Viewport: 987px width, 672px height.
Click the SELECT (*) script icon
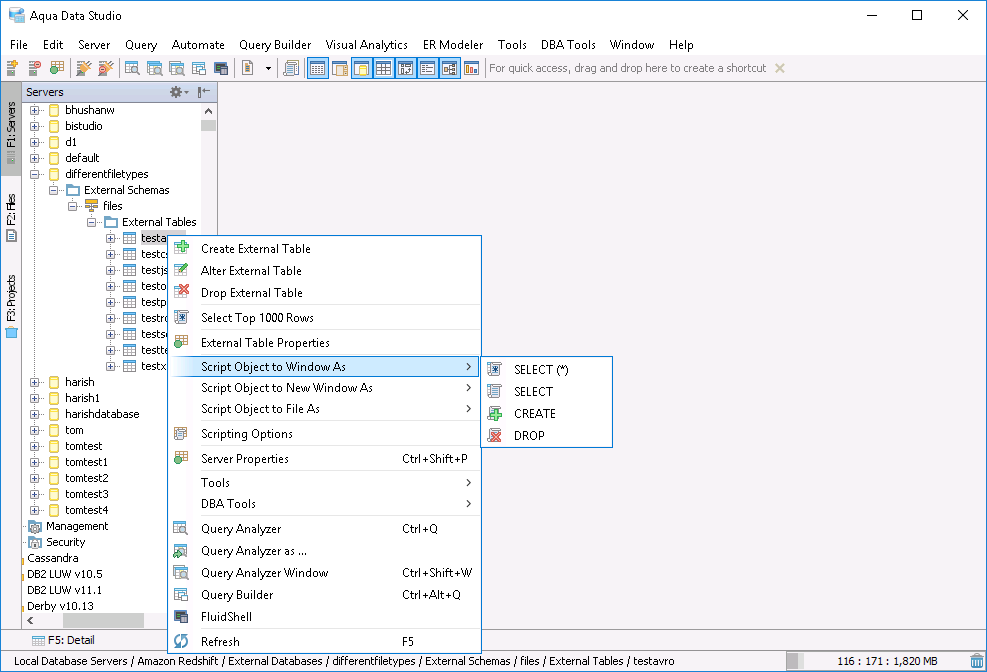coord(495,369)
